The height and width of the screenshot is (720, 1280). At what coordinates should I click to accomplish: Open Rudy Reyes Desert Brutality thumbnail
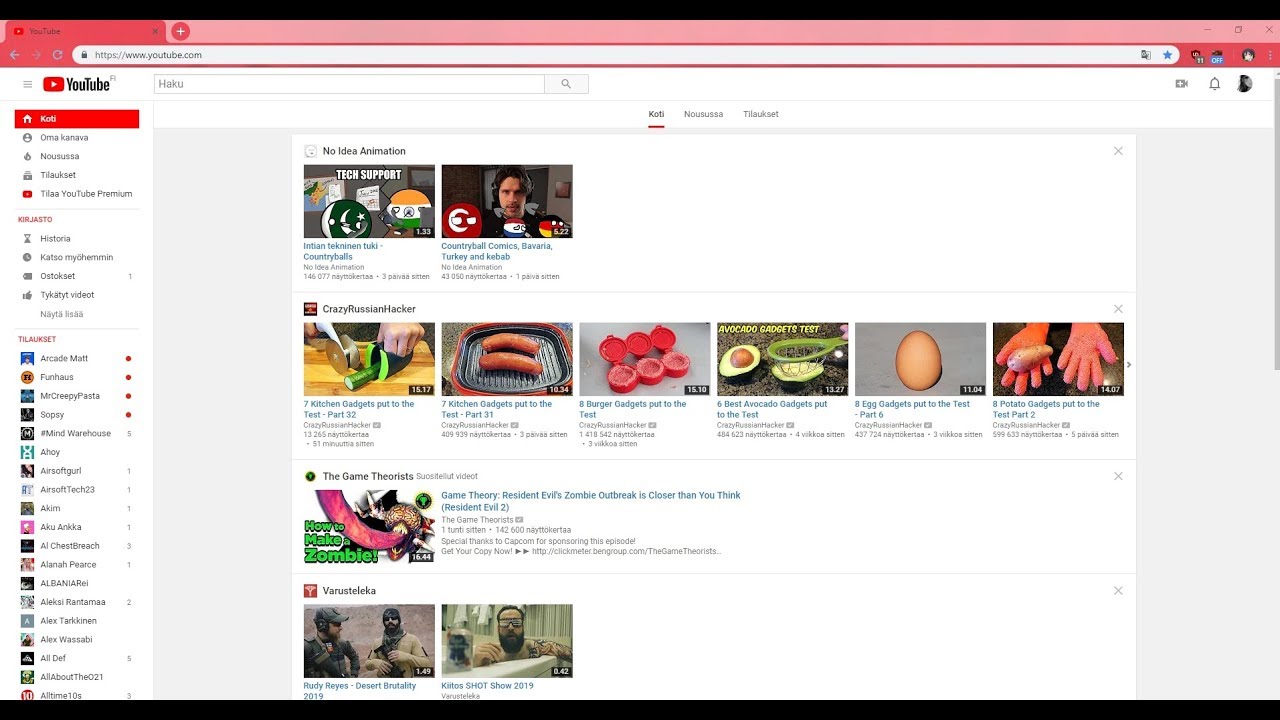click(369, 641)
